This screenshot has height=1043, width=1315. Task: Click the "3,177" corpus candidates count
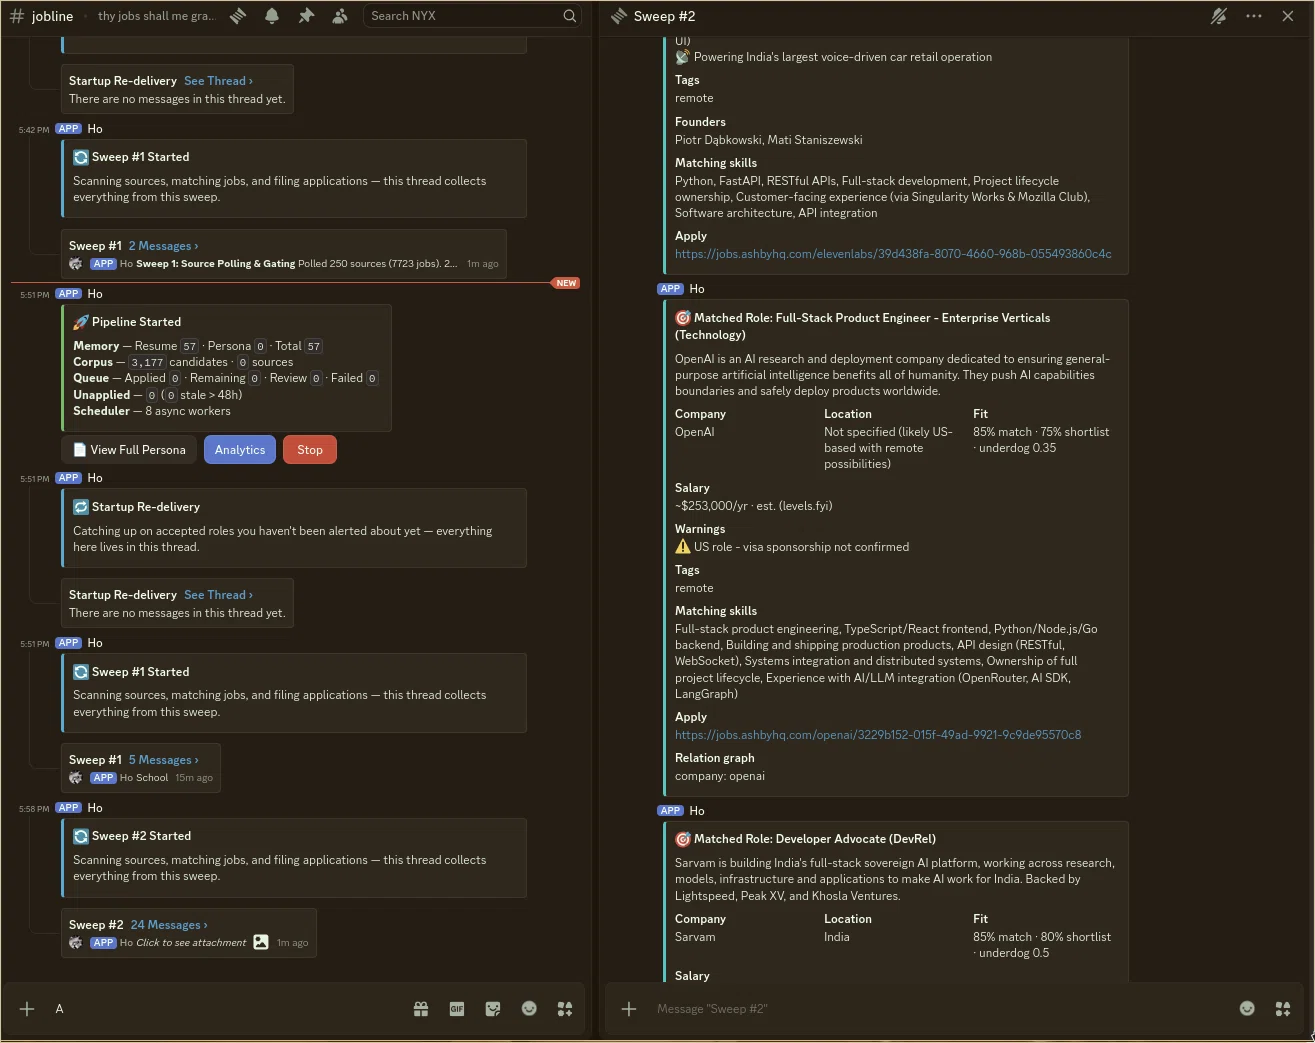click(147, 362)
